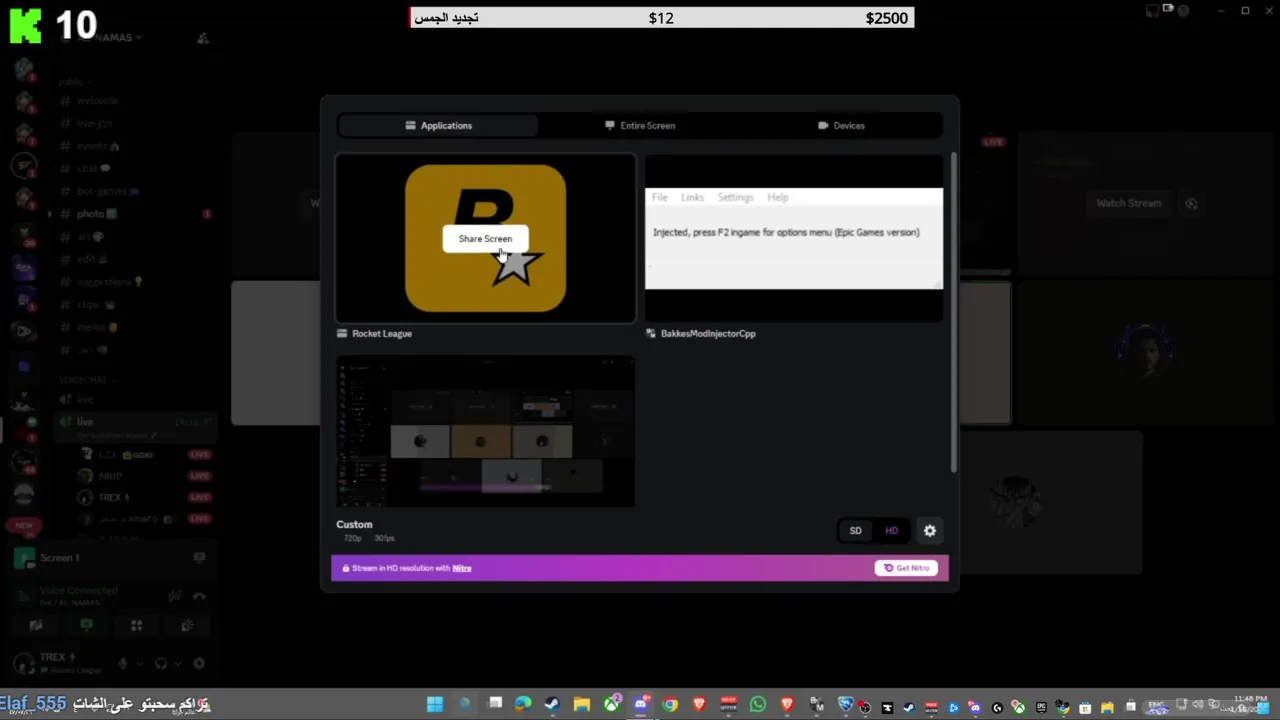Click the share dialog scrollbar
1280x720 pixels.
coord(954,312)
